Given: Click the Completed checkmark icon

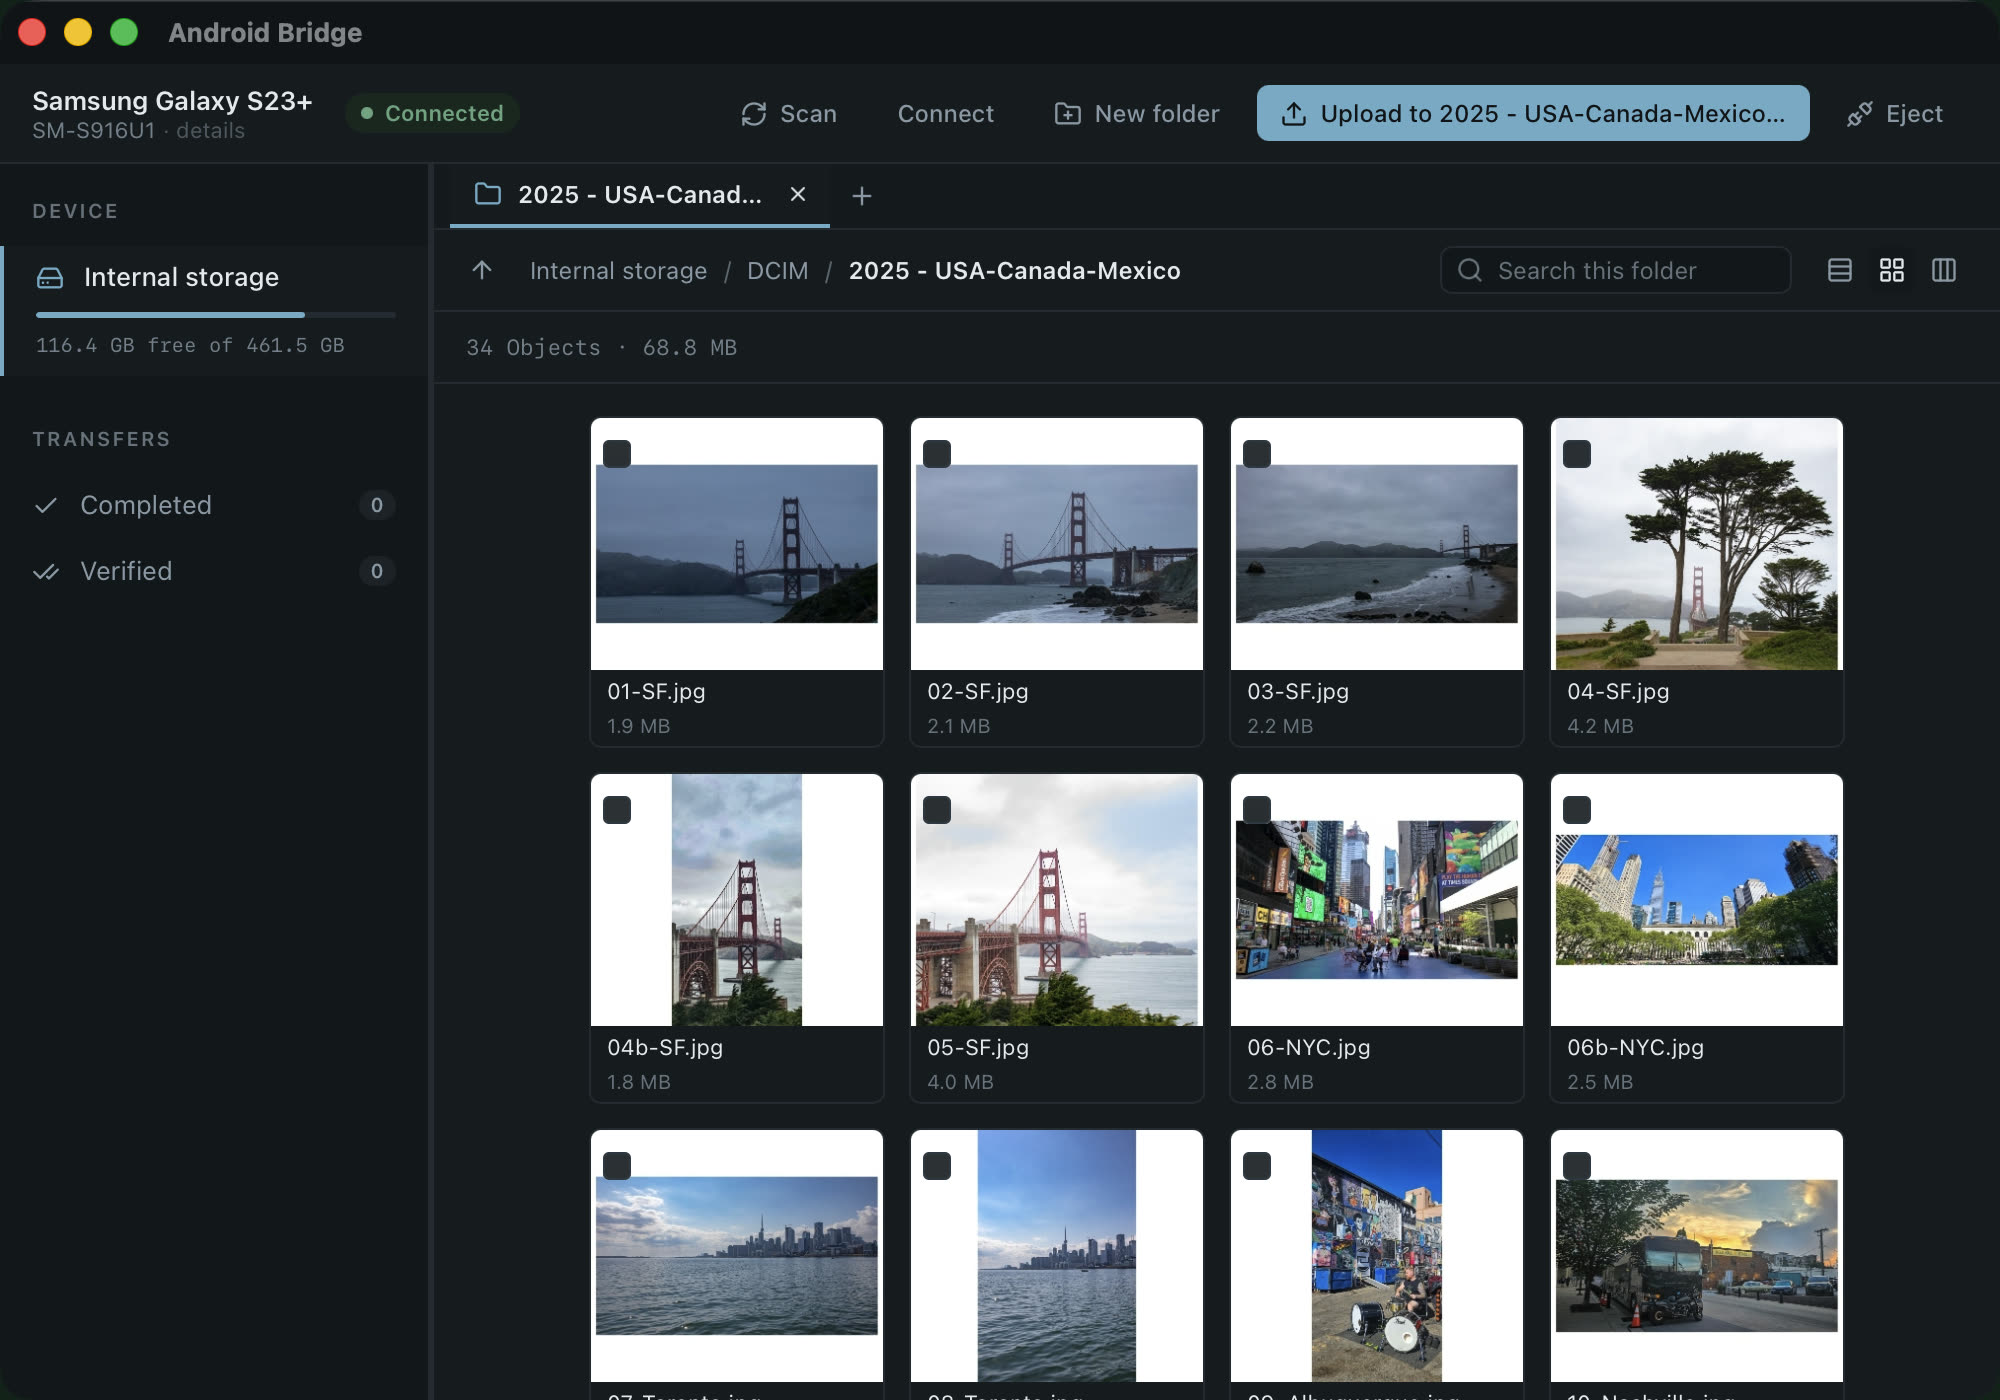Looking at the screenshot, I should pyautogui.click(x=46, y=505).
